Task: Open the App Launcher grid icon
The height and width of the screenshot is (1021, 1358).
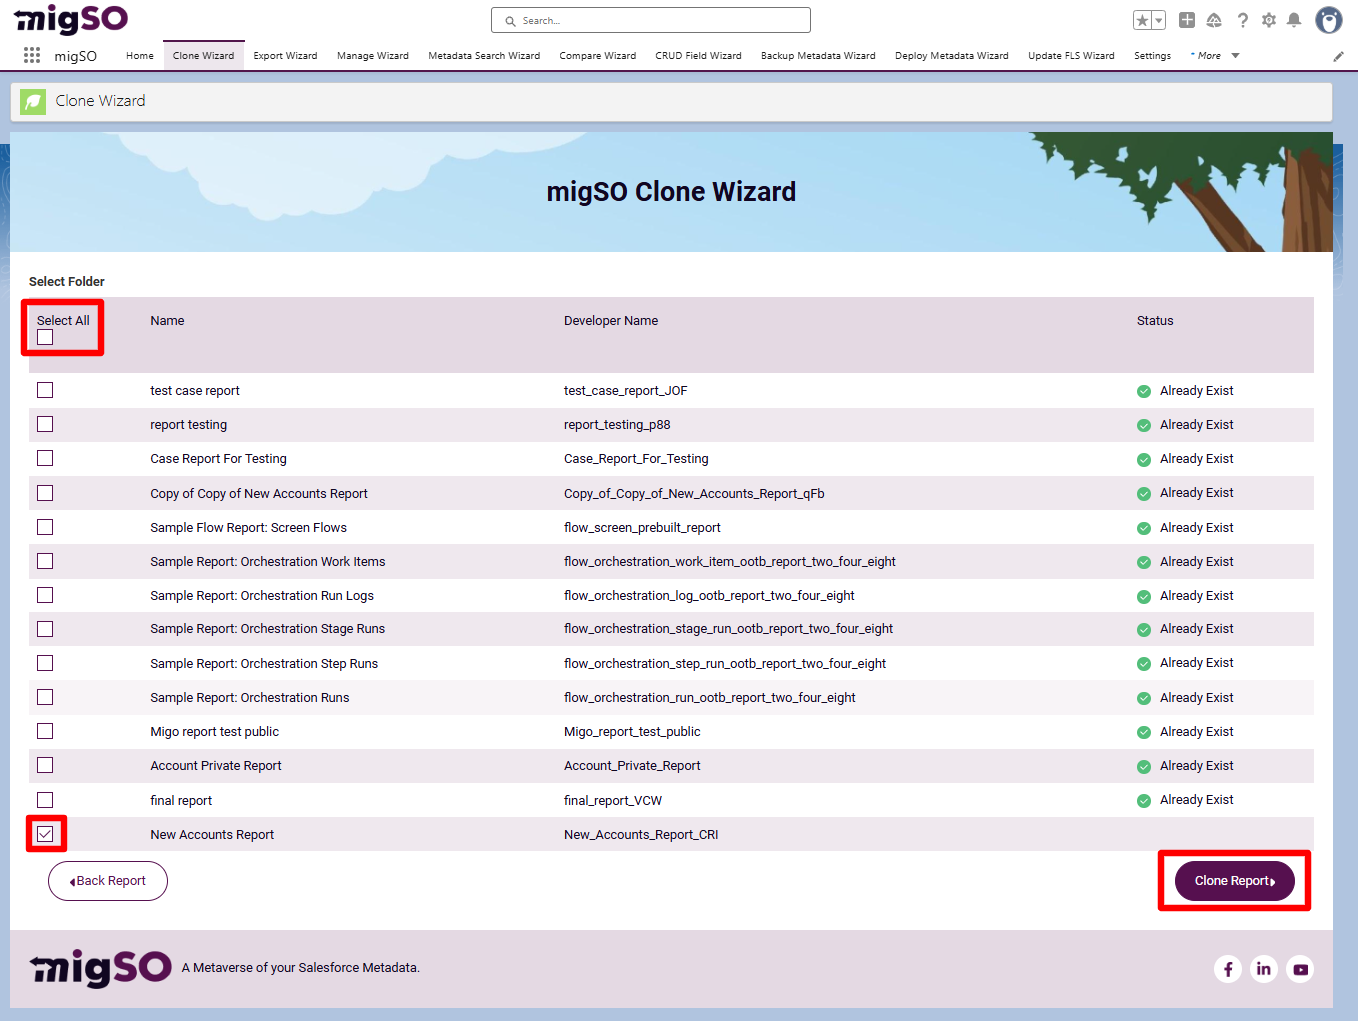Action: [x=31, y=55]
